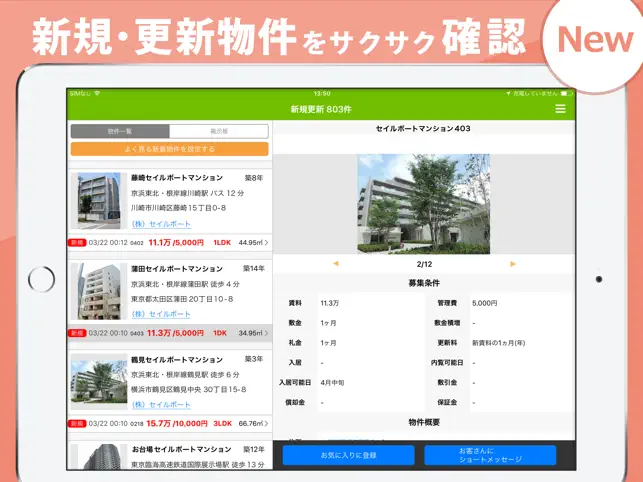Switch to the 物件一覧 tab
643x482 pixels.
pyautogui.click(x=120, y=131)
